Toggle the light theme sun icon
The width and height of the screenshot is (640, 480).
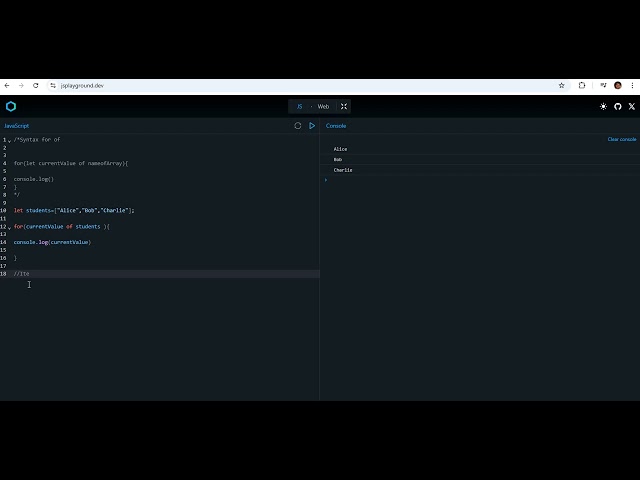(x=603, y=107)
